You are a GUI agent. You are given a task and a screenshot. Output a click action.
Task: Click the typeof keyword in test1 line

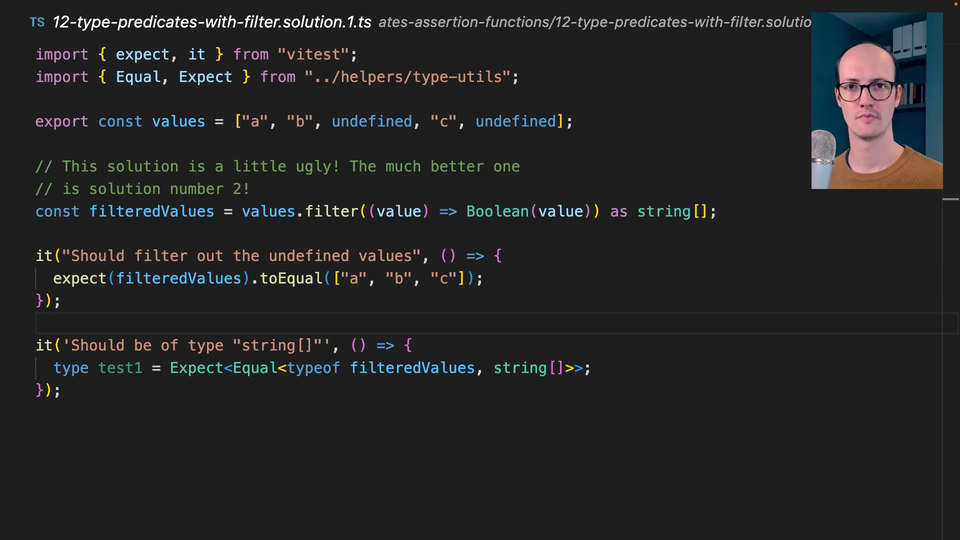[313, 368]
